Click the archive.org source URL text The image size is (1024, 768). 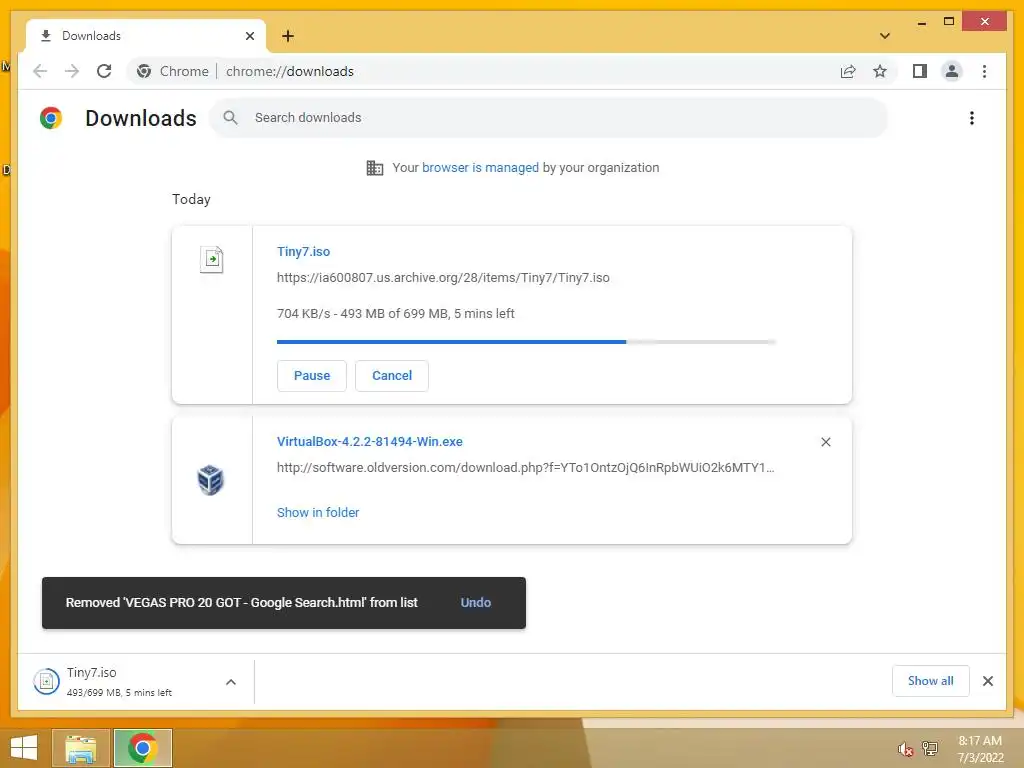443,278
